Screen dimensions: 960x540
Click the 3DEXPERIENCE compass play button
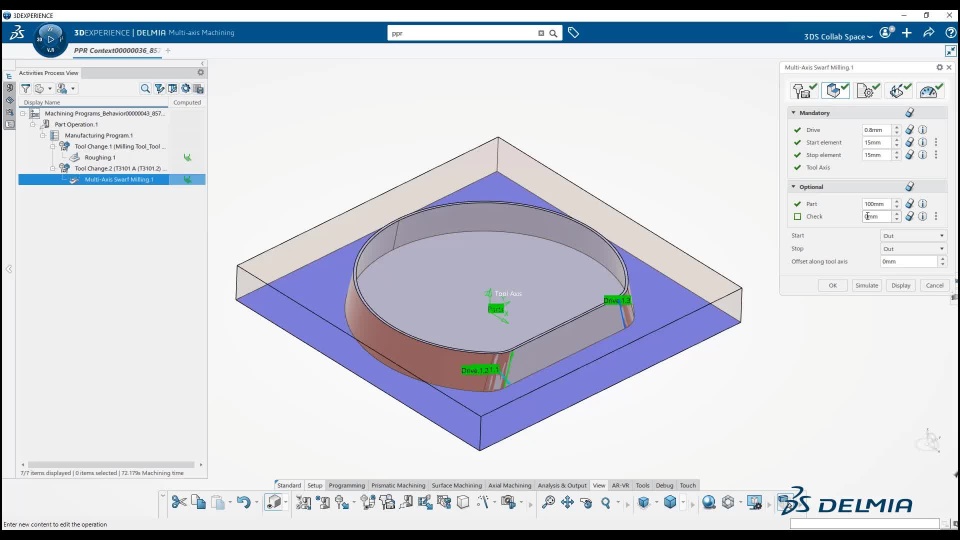(x=50, y=39)
